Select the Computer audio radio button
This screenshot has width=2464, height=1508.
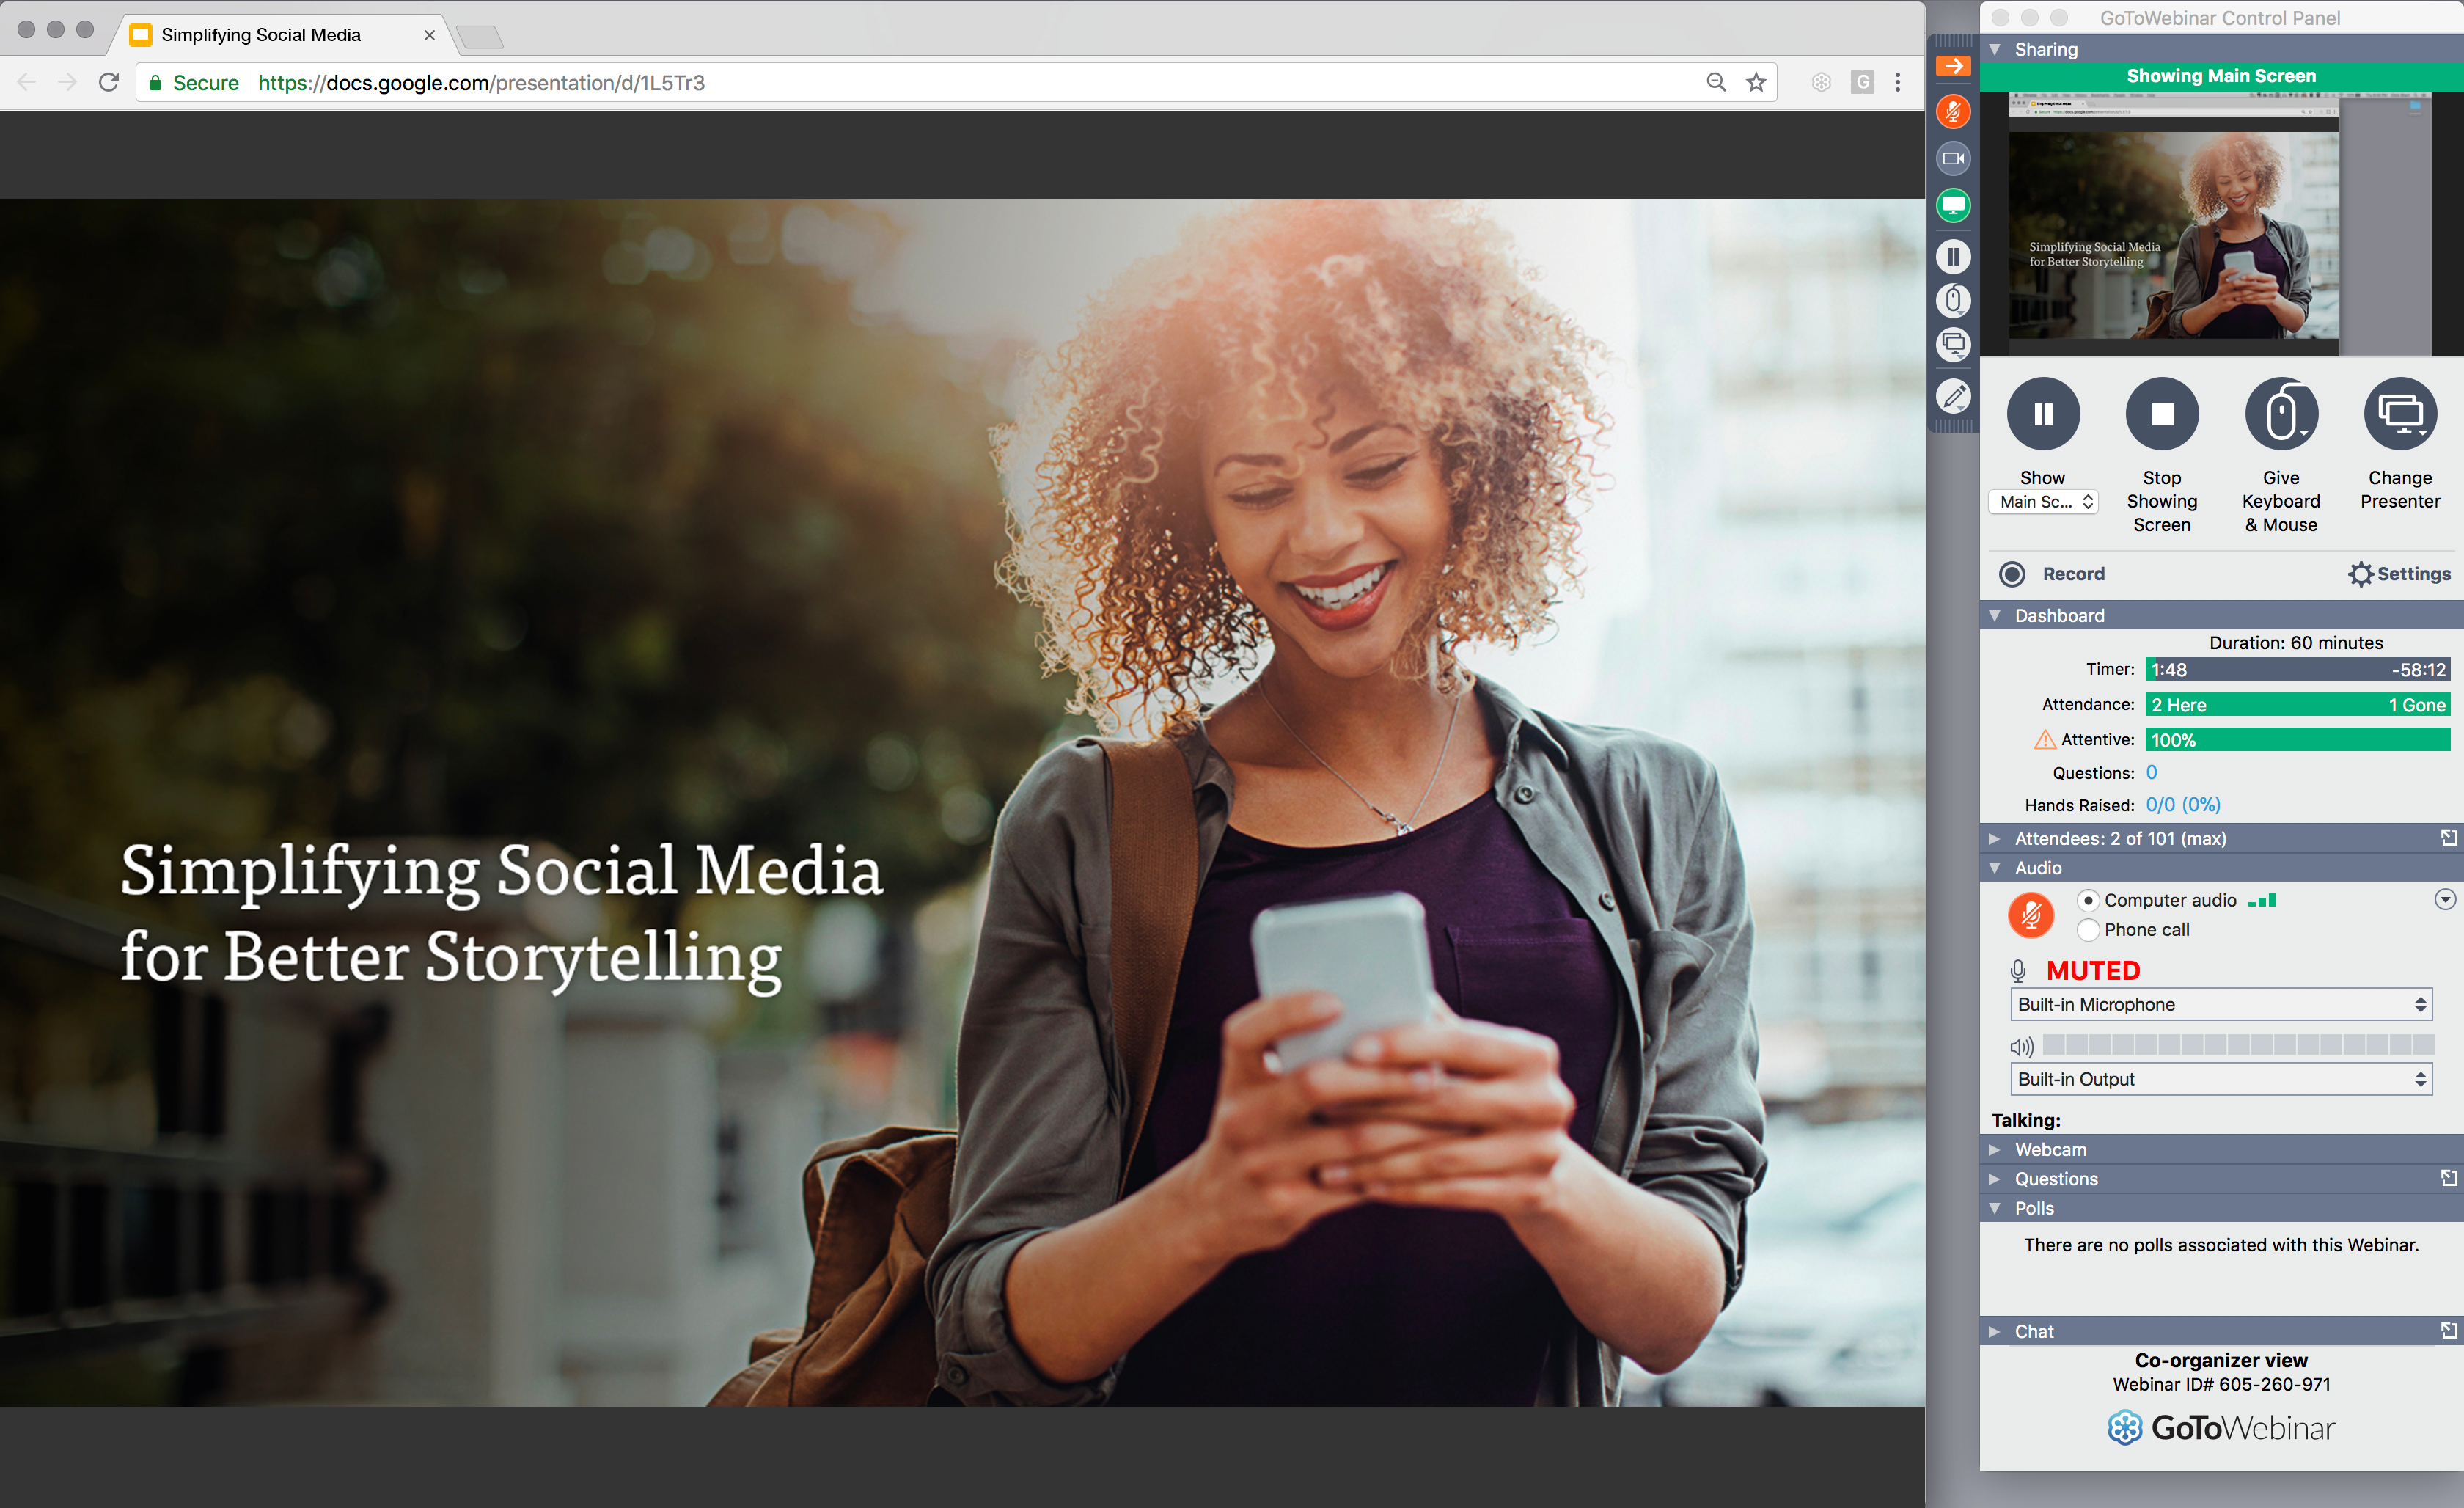tap(2089, 900)
